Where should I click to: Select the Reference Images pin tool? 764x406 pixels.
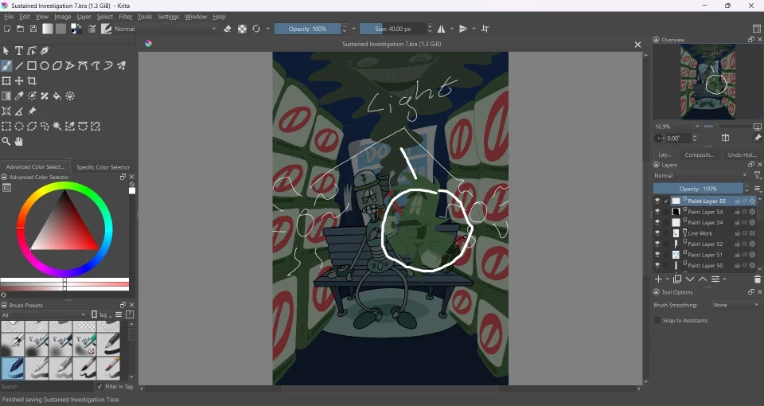click(32, 111)
